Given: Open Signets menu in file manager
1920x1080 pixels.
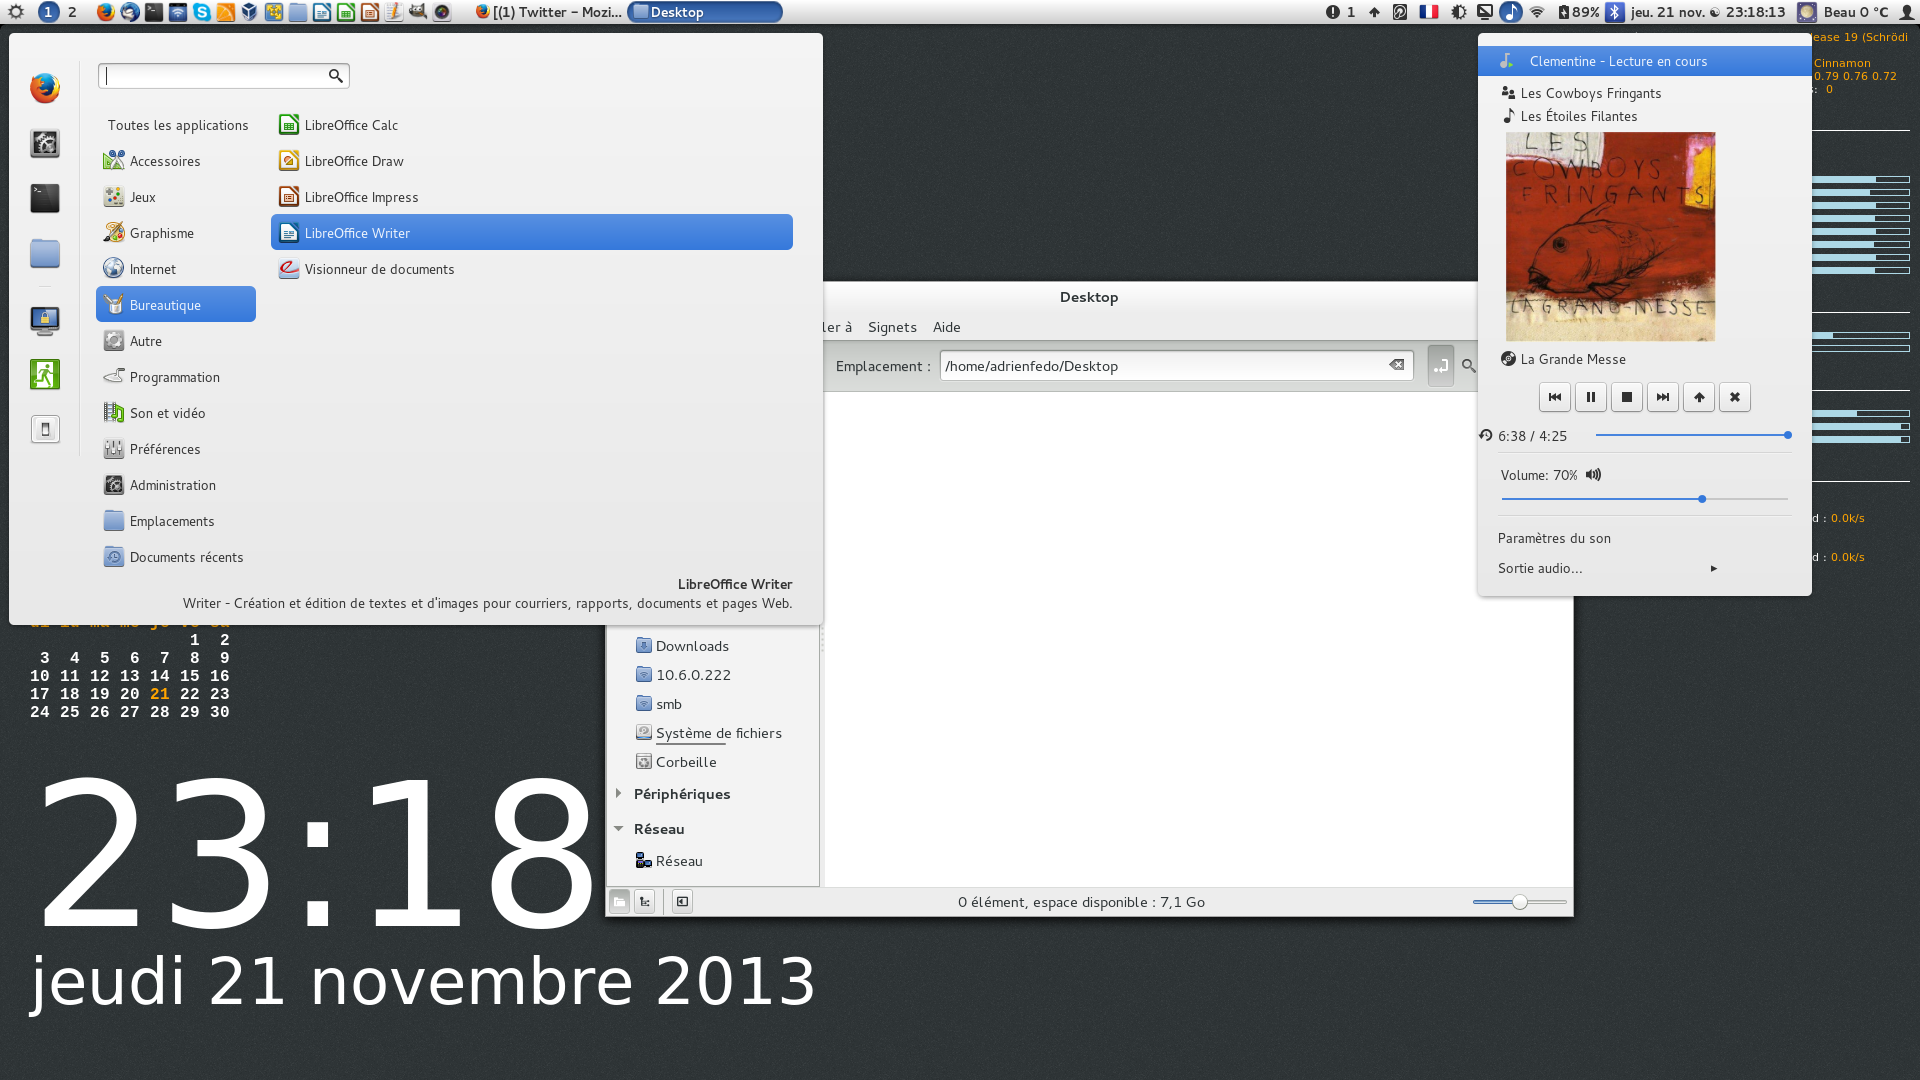Looking at the screenshot, I should pos(892,327).
